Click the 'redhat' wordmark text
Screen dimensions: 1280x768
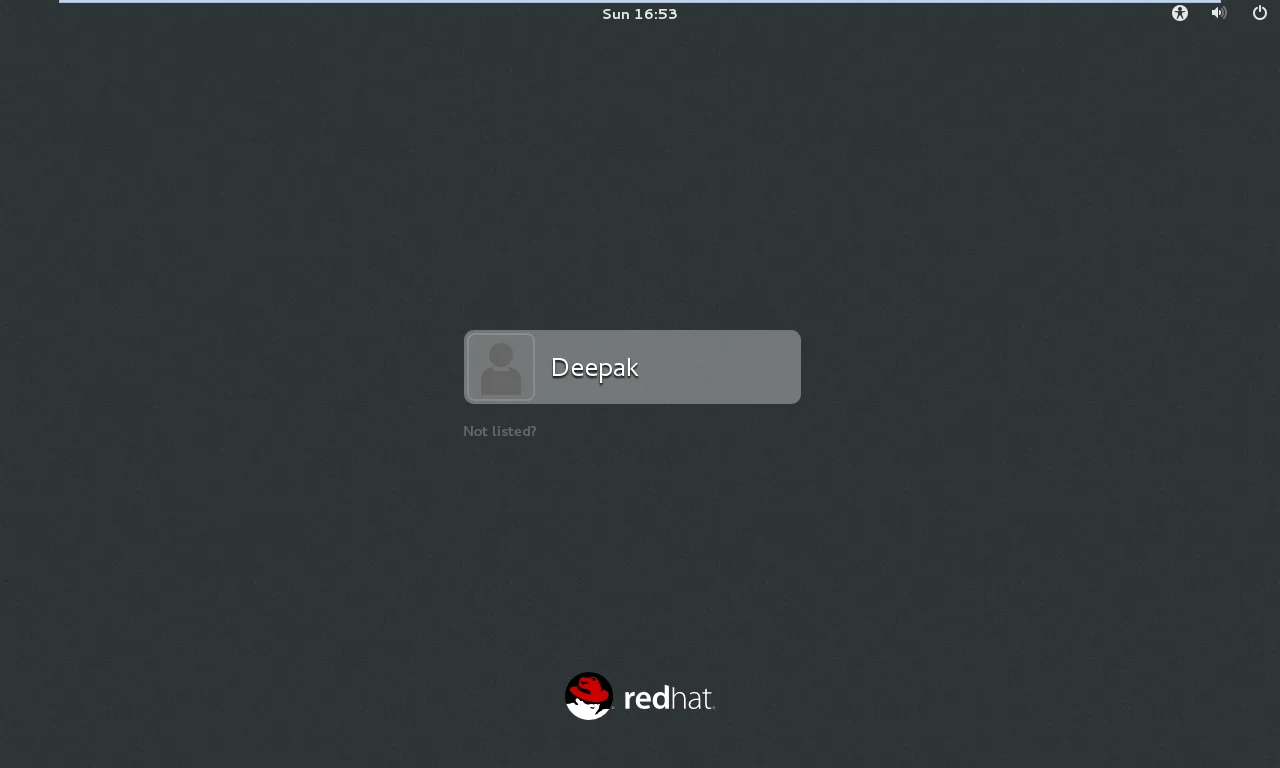[668, 698]
